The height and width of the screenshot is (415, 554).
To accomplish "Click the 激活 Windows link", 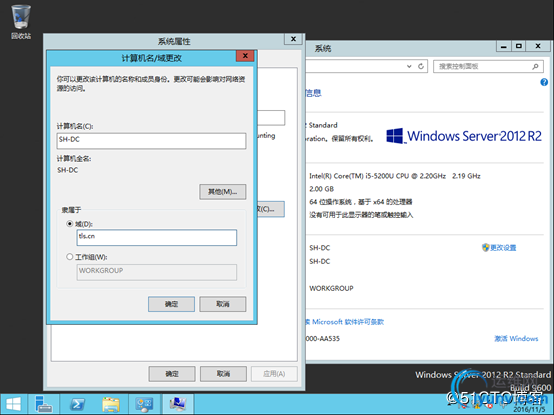I will [516, 338].
